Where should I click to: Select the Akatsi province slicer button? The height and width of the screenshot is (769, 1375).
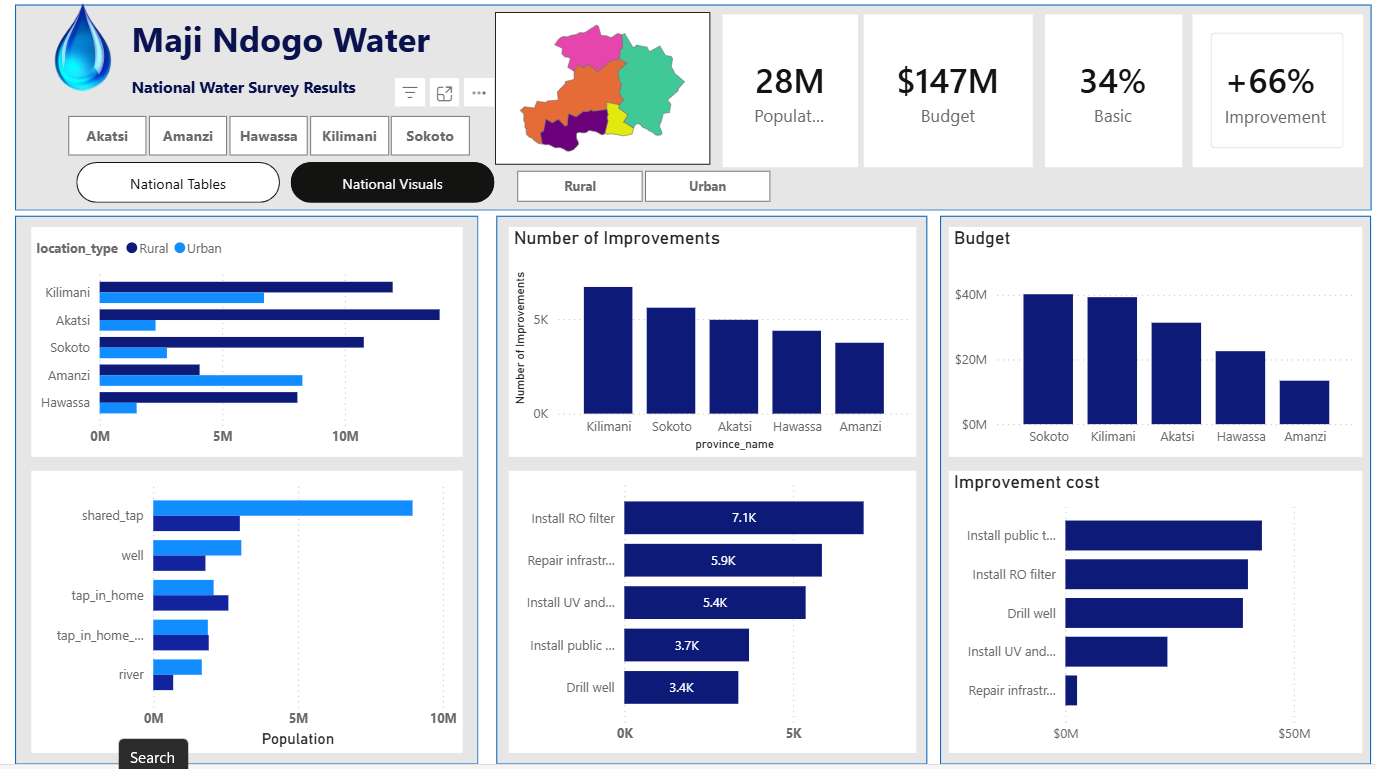[107, 136]
